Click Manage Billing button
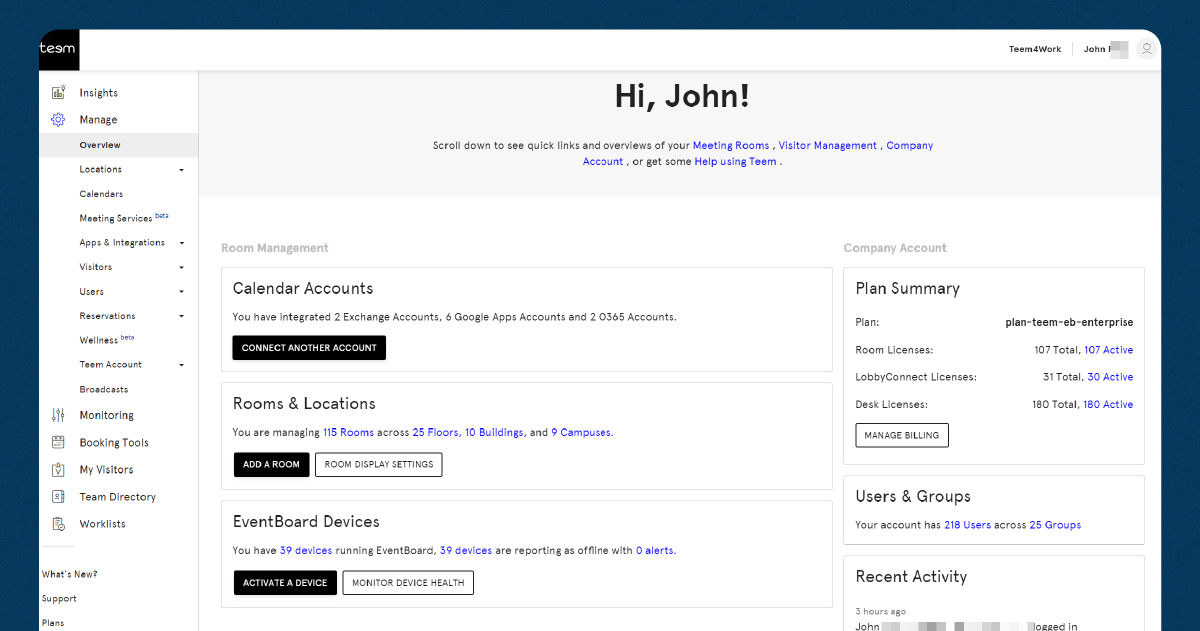This screenshot has height=631, width=1200. tap(902, 435)
